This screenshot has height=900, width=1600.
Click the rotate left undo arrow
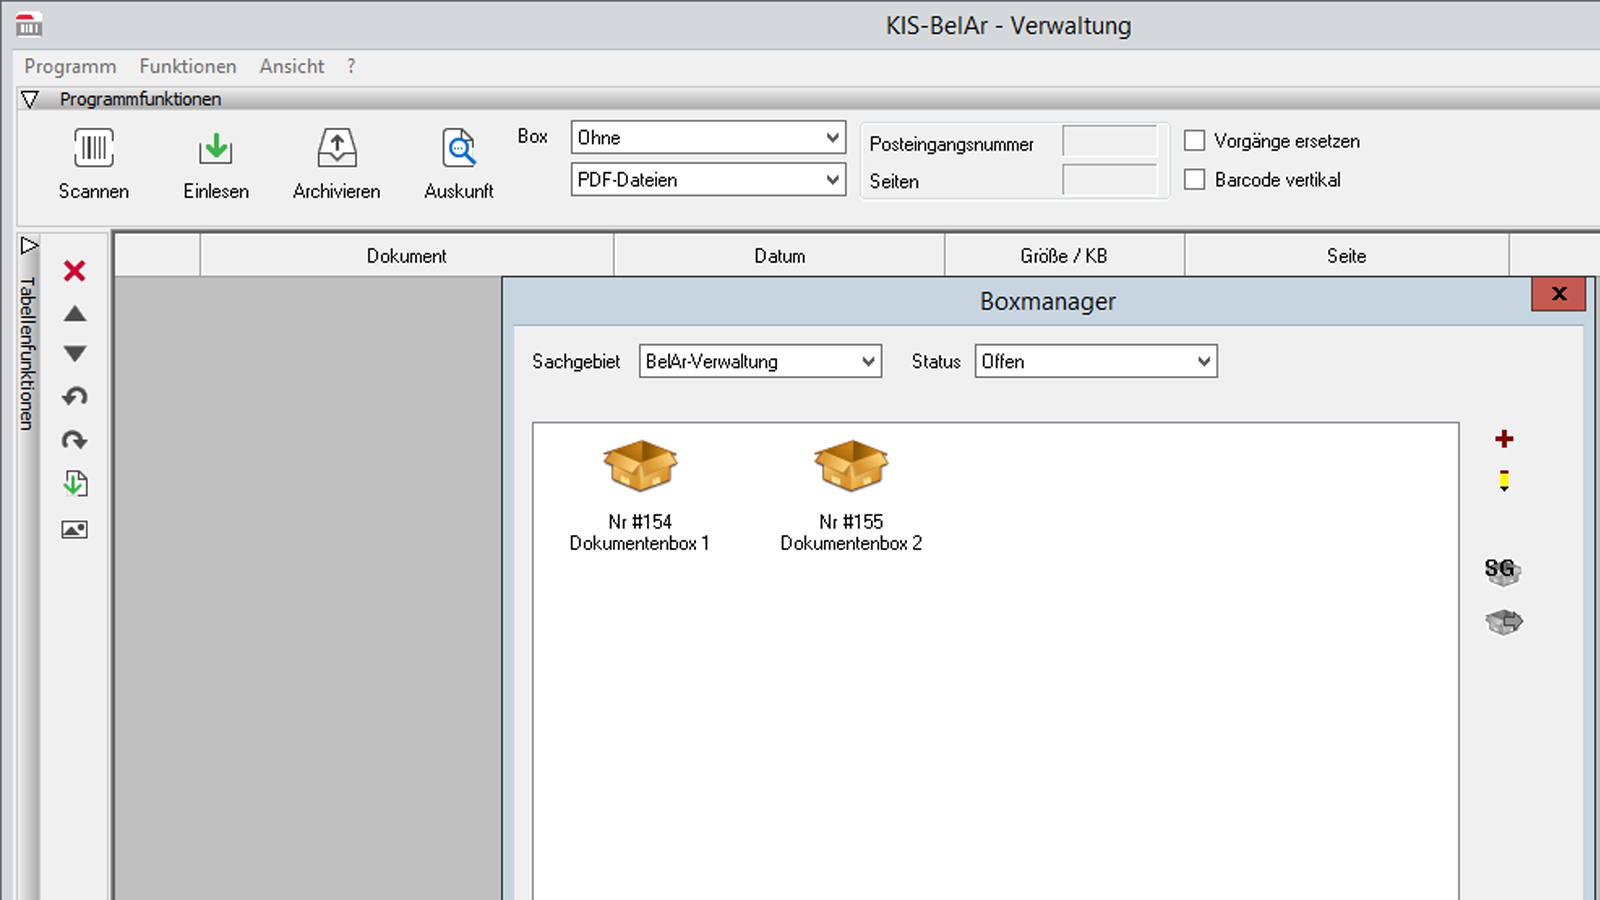coord(74,397)
